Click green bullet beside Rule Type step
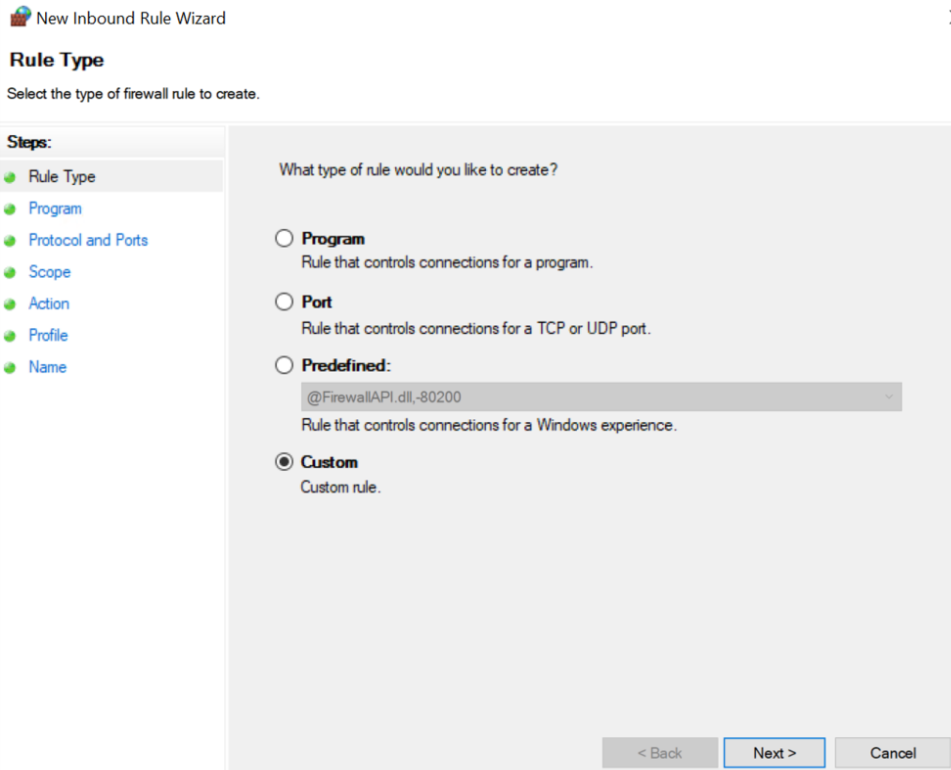The width and height of the screenshot is (951, 770). [10, 178]
